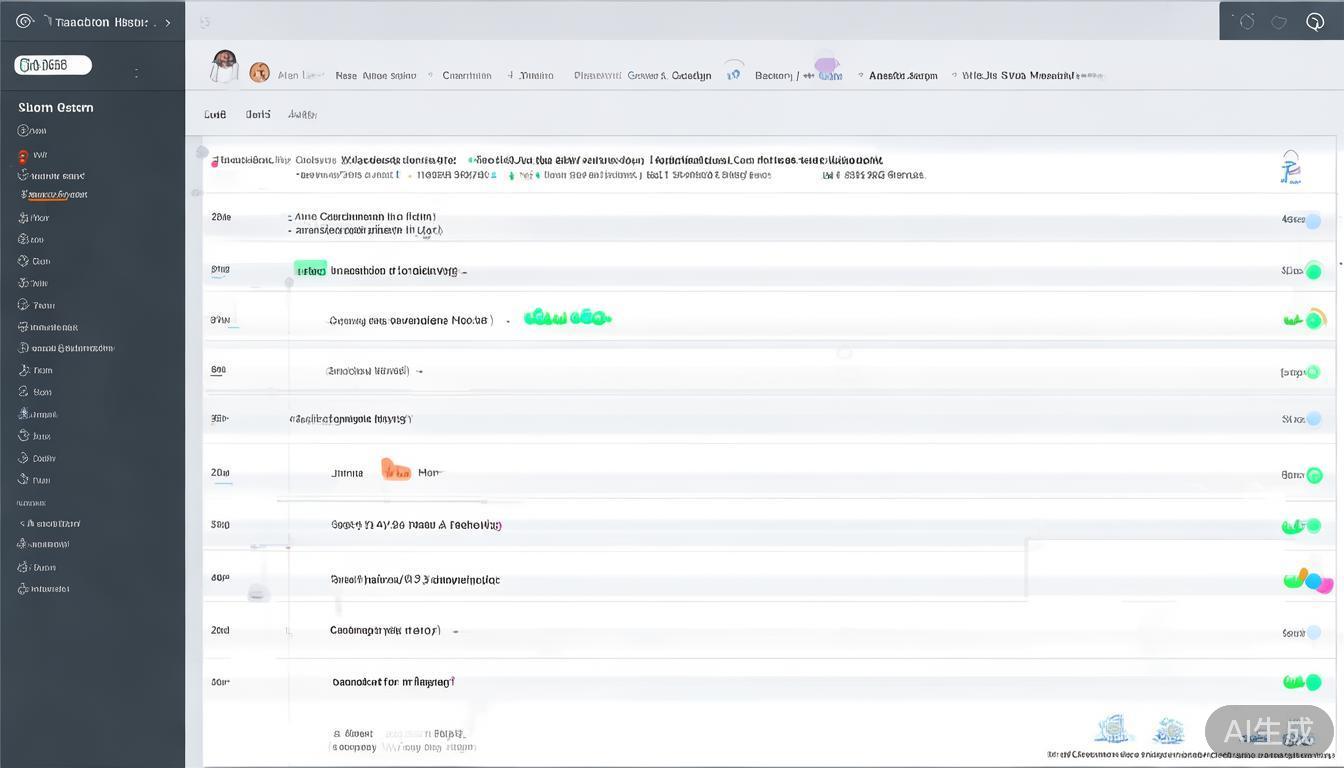
Task: Select the Live tab
Action: [214, 114]
